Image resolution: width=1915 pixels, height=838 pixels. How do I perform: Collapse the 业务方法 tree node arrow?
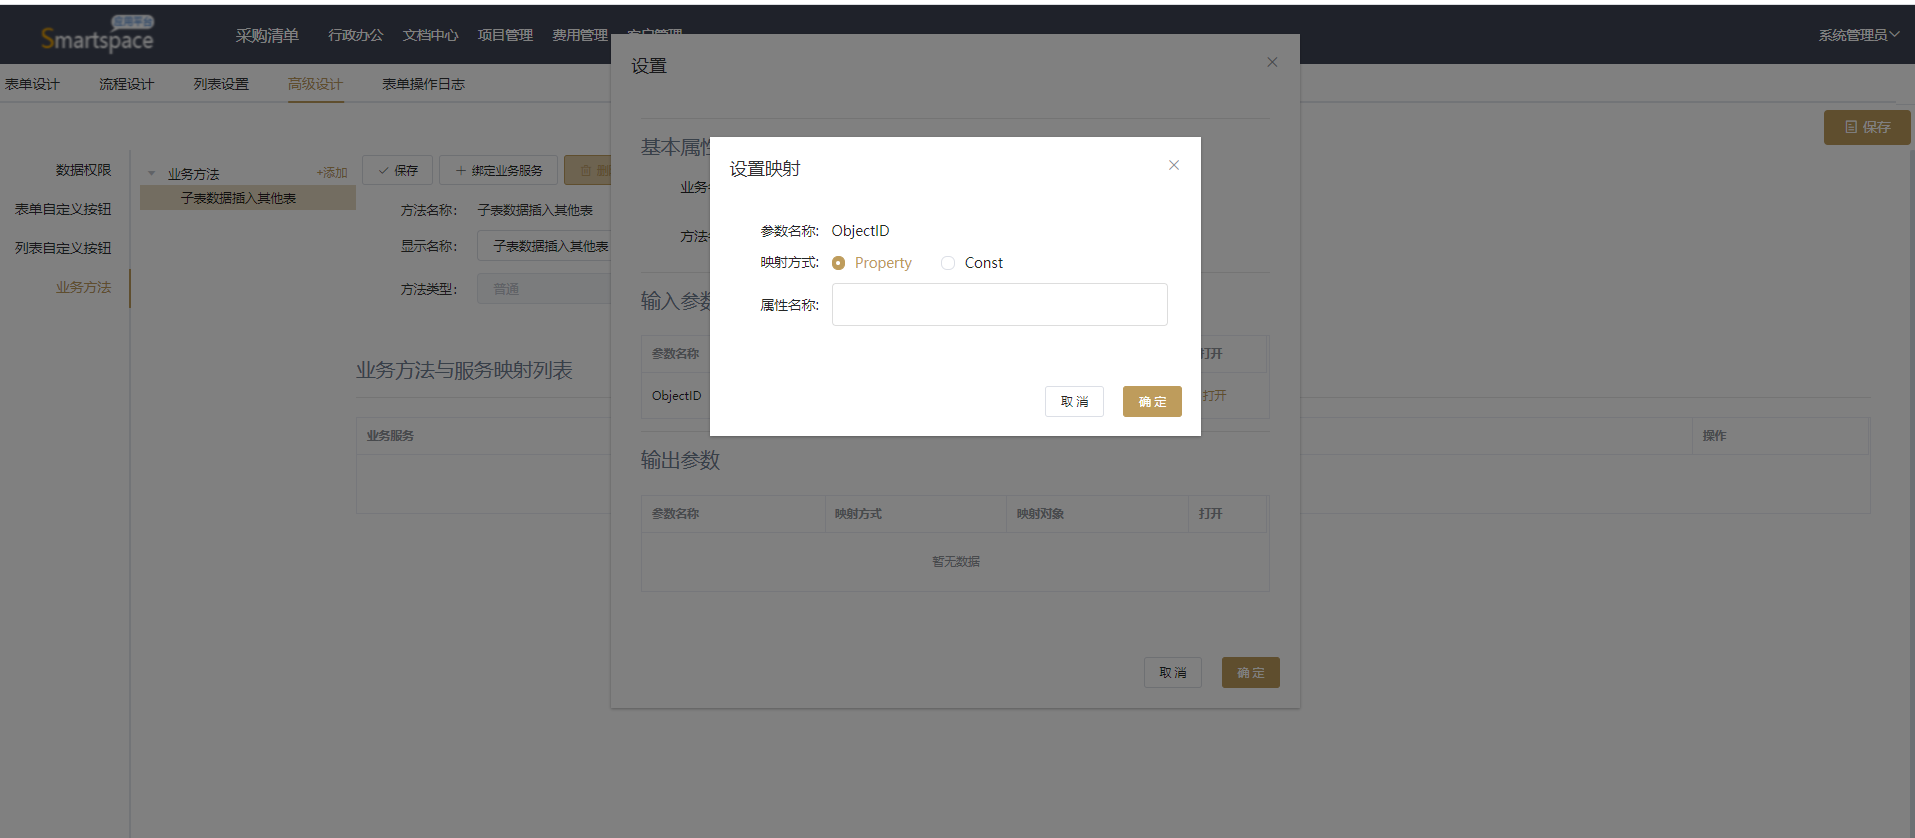point(152,174)
